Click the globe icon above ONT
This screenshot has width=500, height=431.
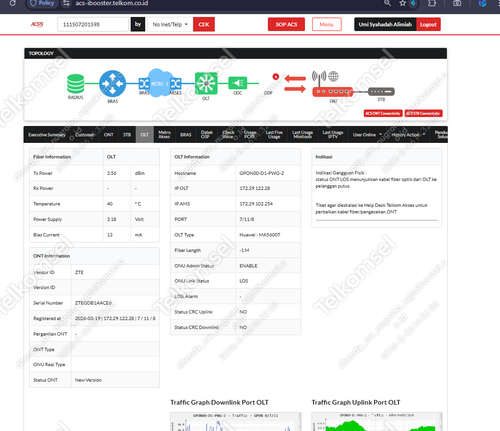coord(333,76)
